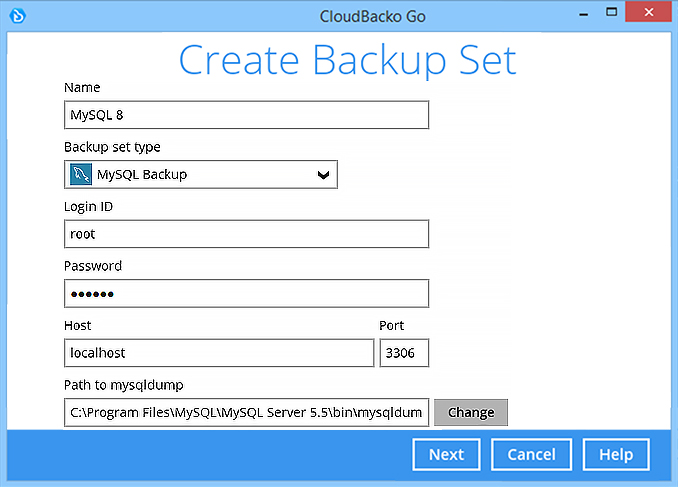
Task: Cancel the backup set creation
Action: click(531, 455)
